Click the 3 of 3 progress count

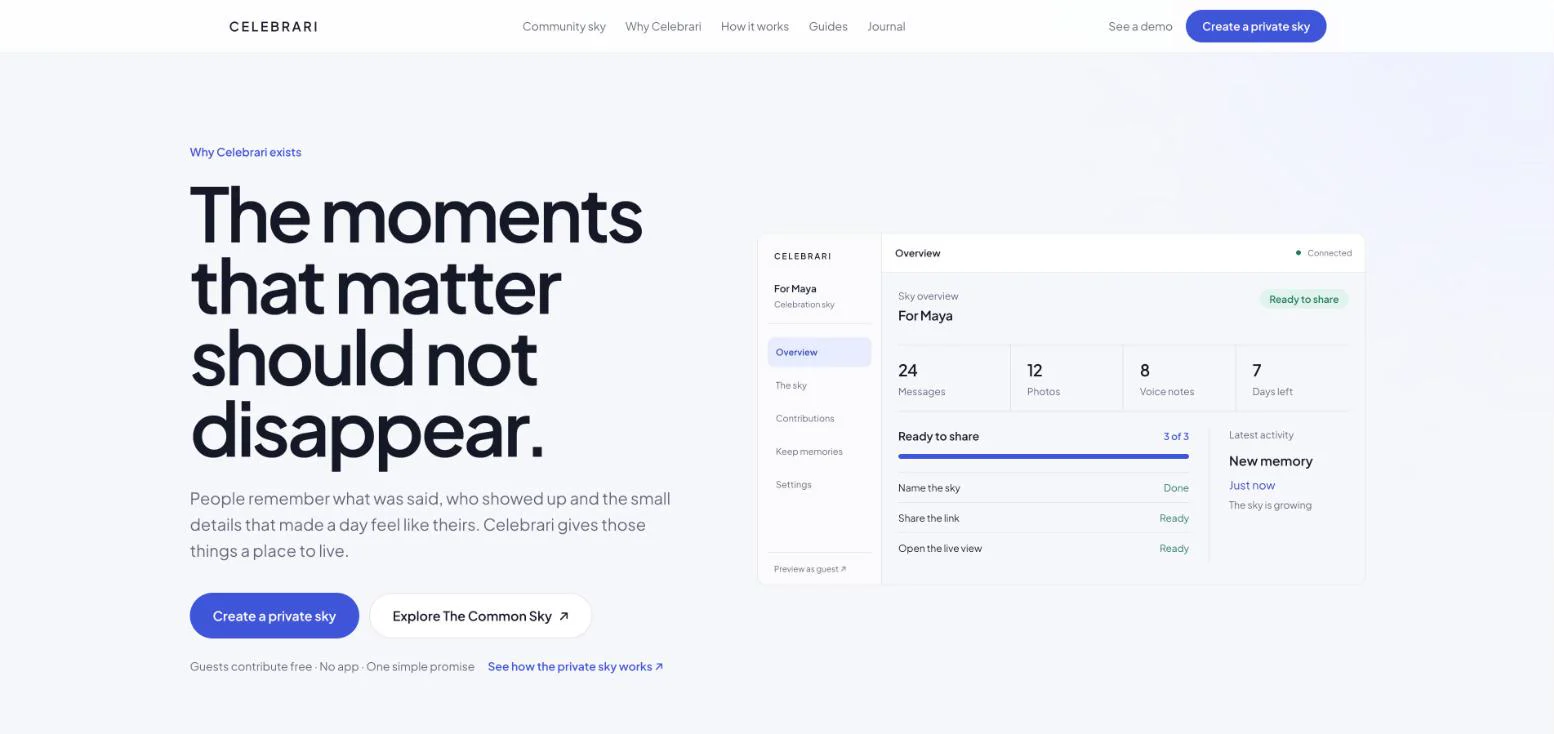(x=1176, y=436)
